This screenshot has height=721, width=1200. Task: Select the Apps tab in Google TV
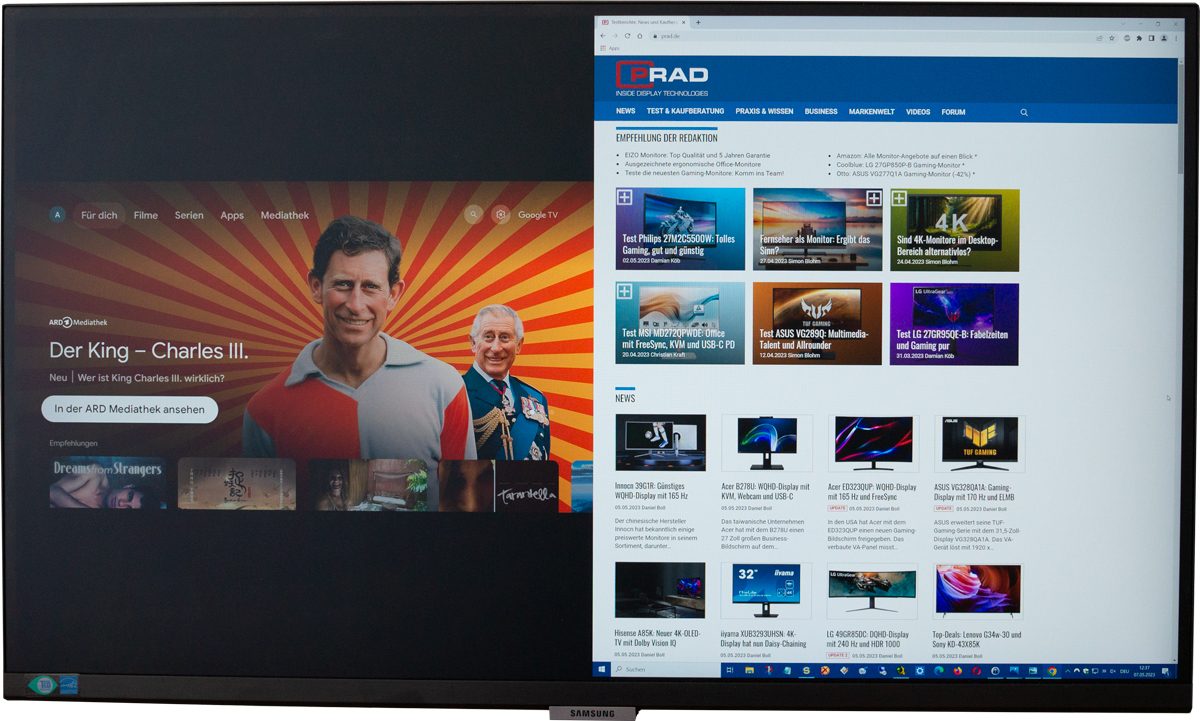coord(232,215)
